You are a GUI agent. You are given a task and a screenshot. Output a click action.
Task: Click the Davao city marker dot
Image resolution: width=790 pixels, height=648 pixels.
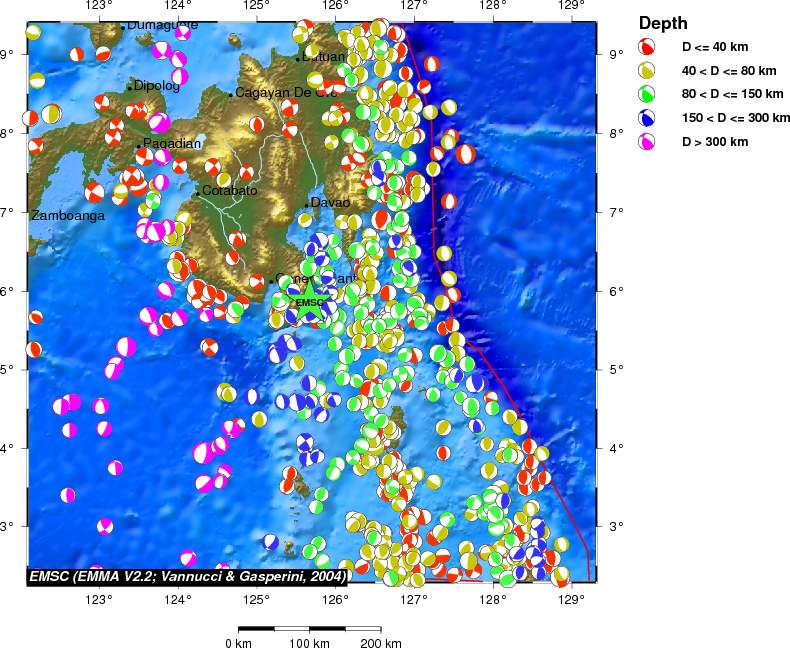coord(307,205)
